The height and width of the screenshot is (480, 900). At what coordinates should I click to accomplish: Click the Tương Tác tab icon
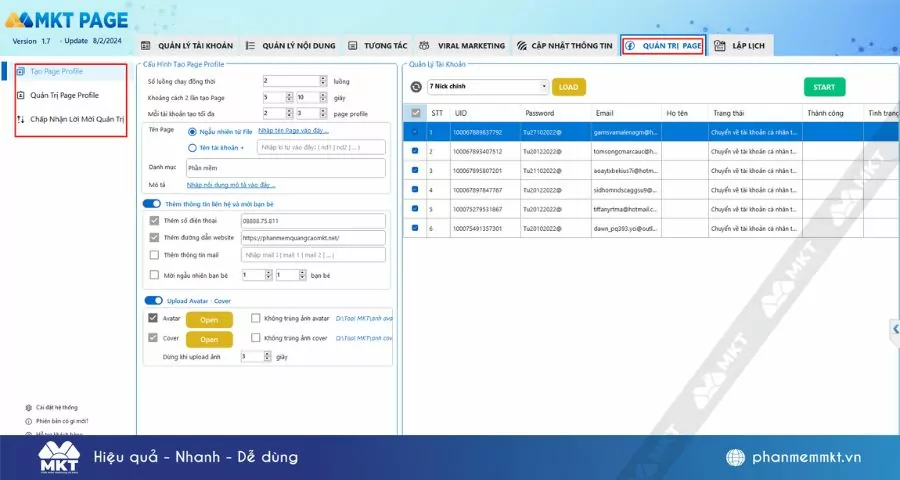point(352,45)
